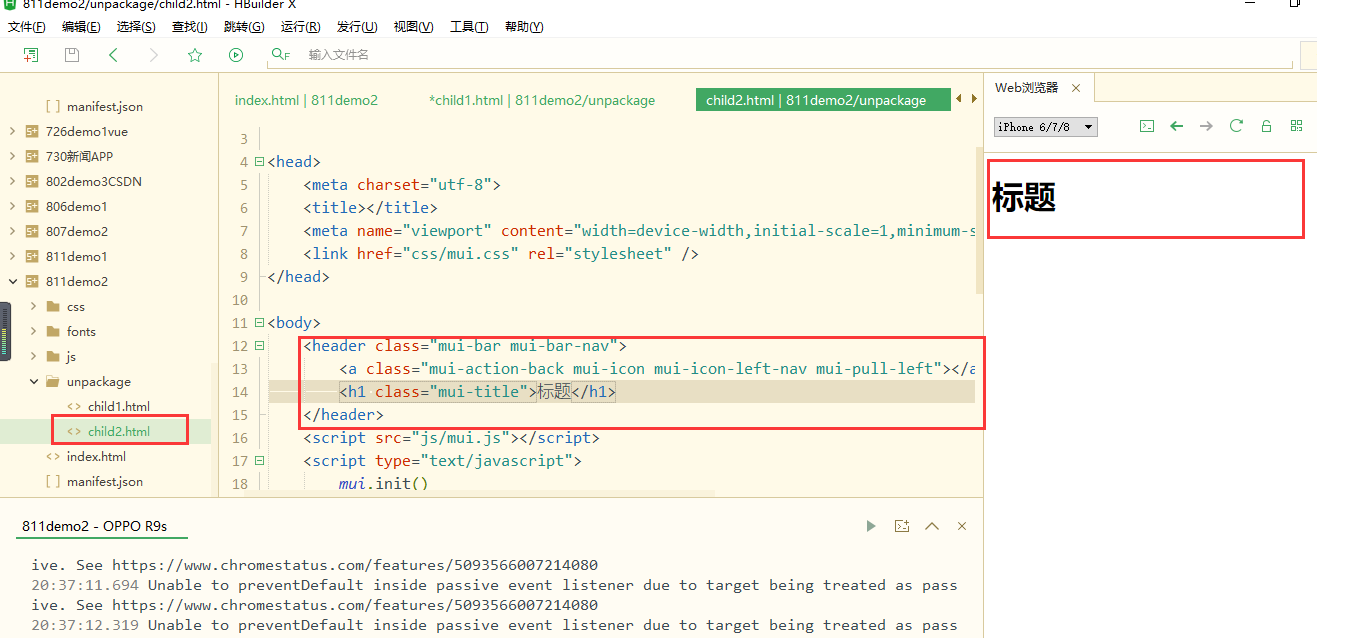The height and width of the screenshot is (638, 1350).
Task: Click the QR code icon in browser panel
Action: [x=1297, y=126]
